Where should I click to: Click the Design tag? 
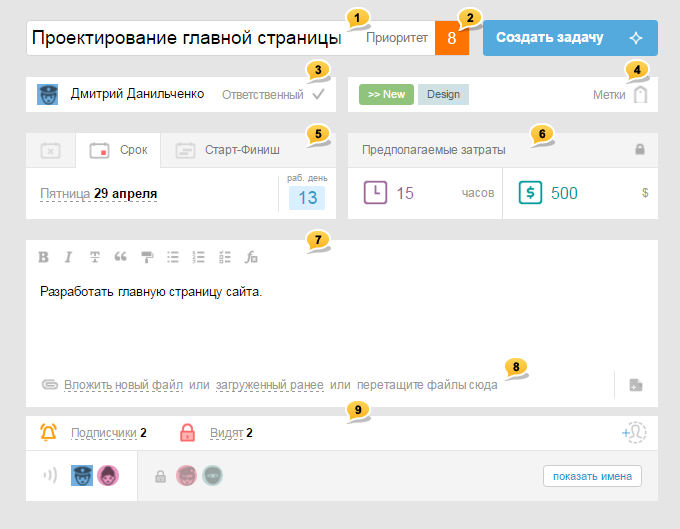tap(443, 95)
